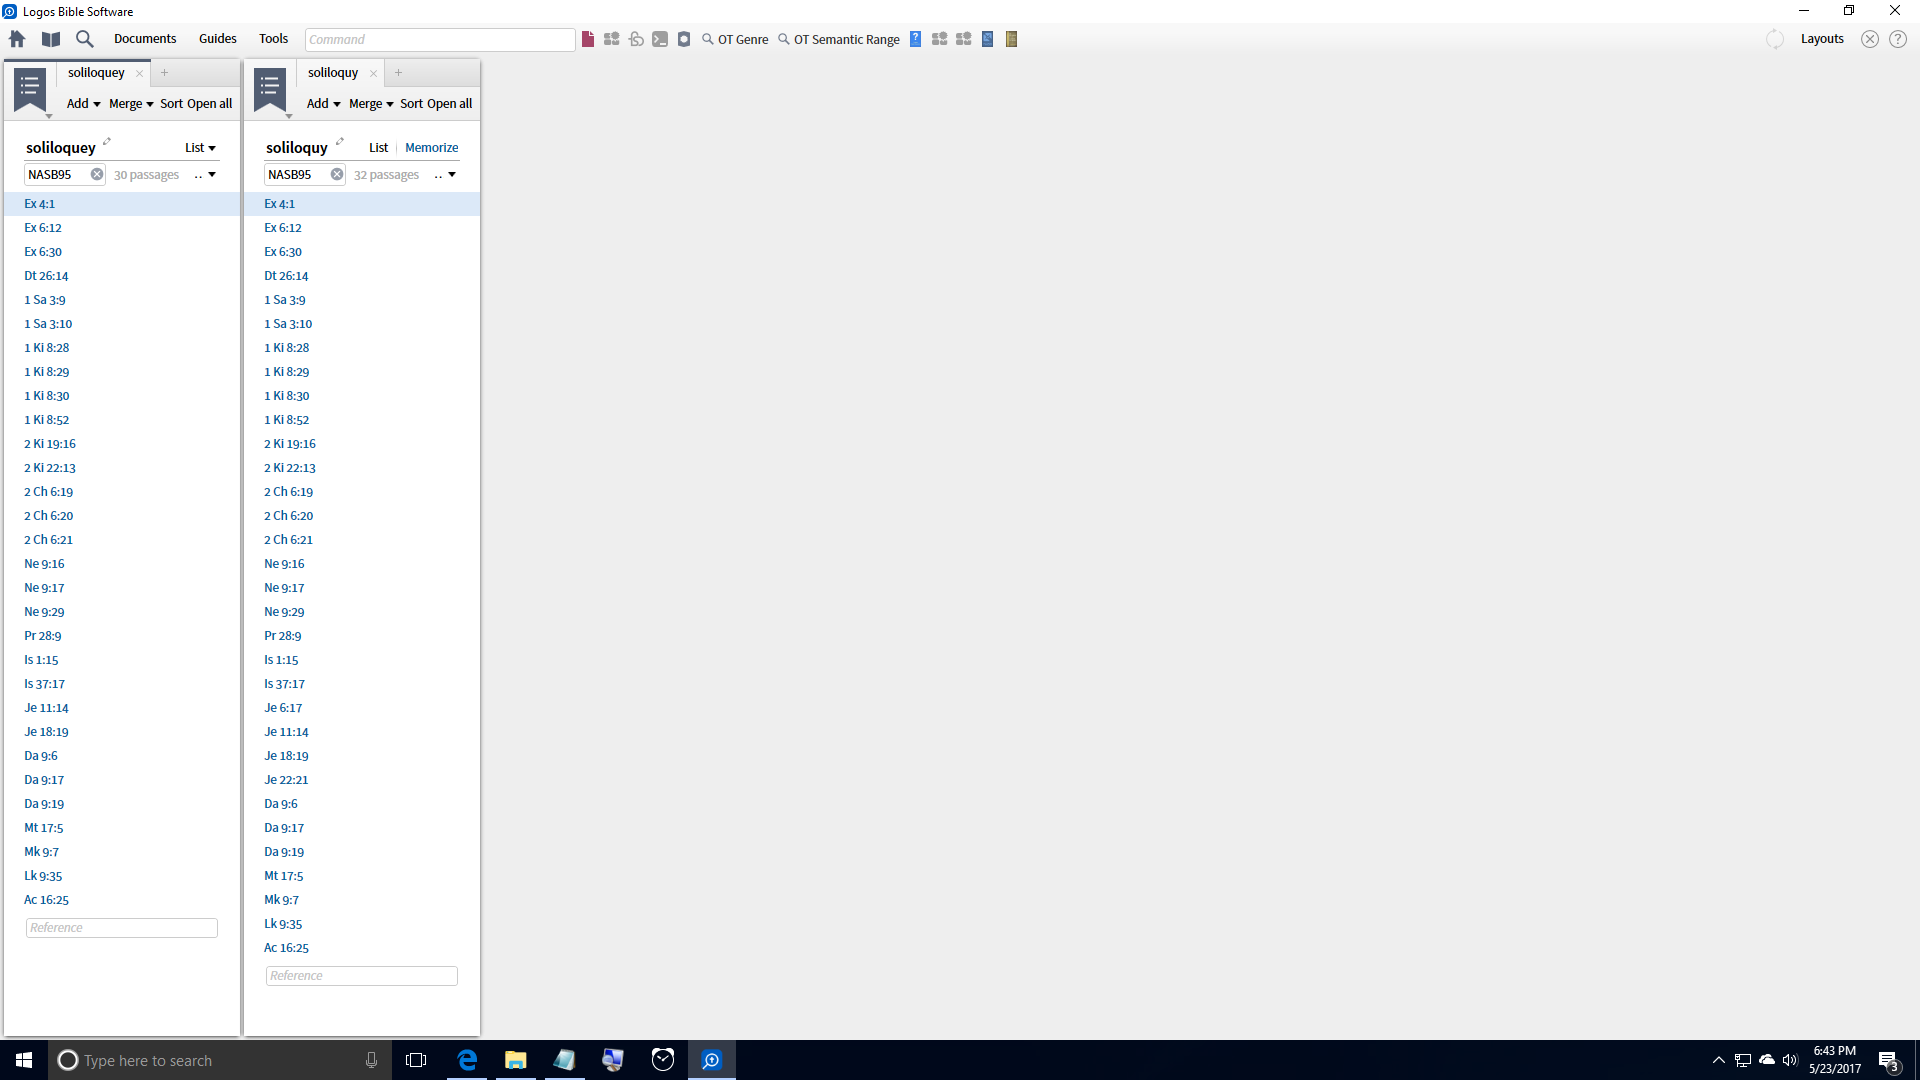Click Sort in the soliloquy panel
This screenshot has width=1920, height=1080.
point(412,104)
